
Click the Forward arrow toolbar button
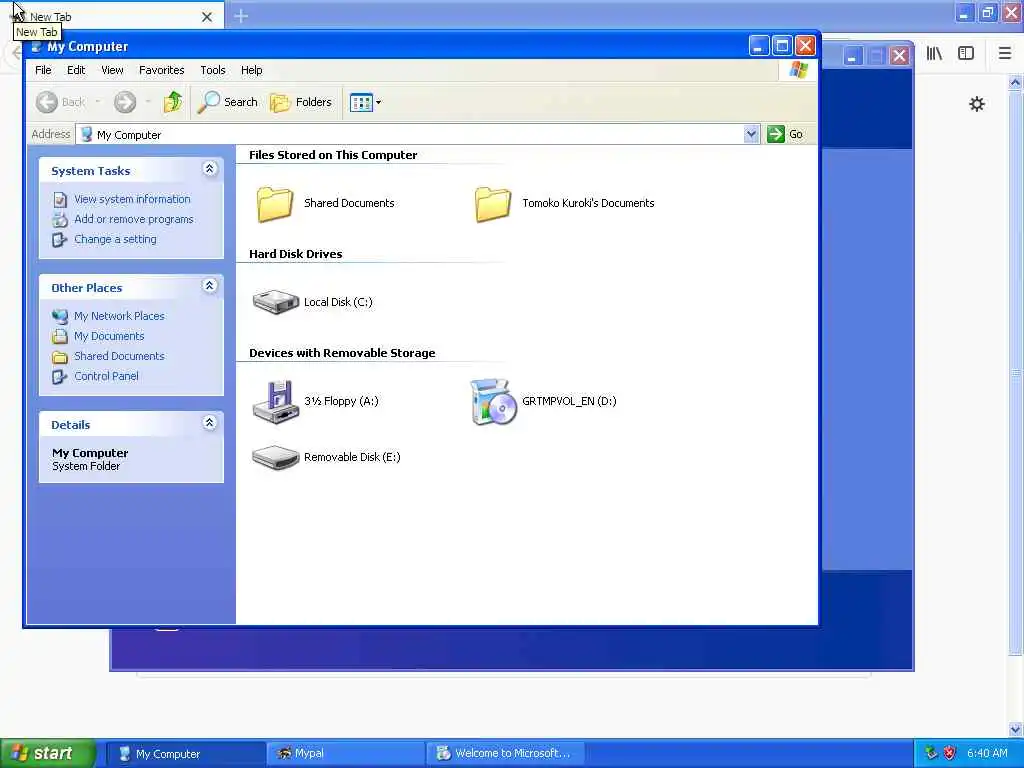[x=125, y=102]
